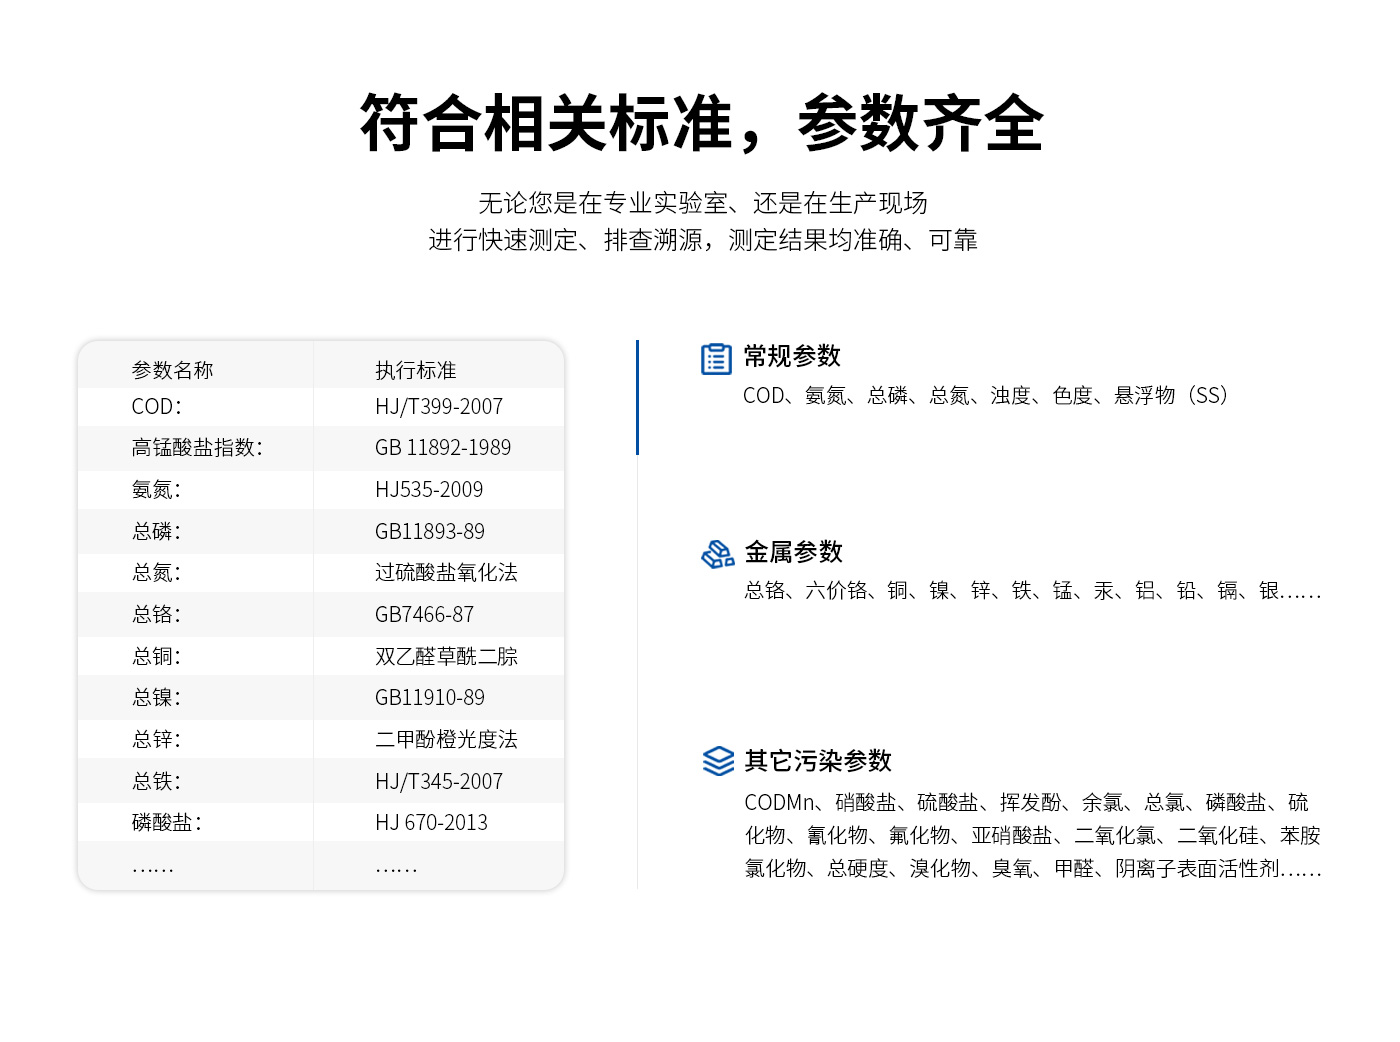The width and height of the screenshot is (1400, 1042).
Task: Click the standard GB11910-89
Action: [430, 698]
